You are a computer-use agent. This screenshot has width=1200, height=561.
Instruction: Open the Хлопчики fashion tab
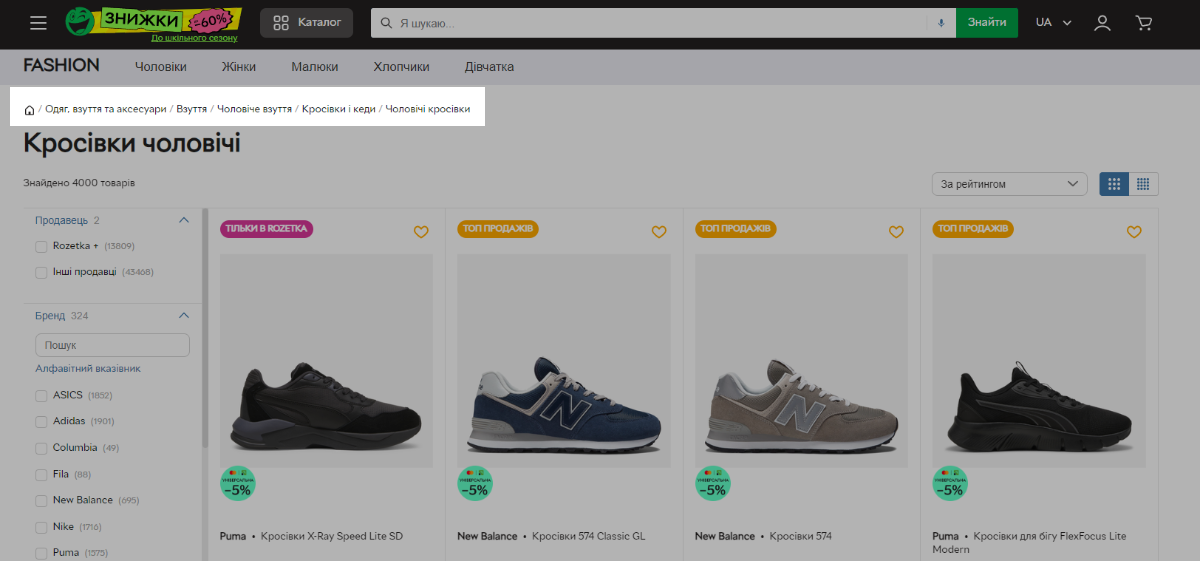402,67
